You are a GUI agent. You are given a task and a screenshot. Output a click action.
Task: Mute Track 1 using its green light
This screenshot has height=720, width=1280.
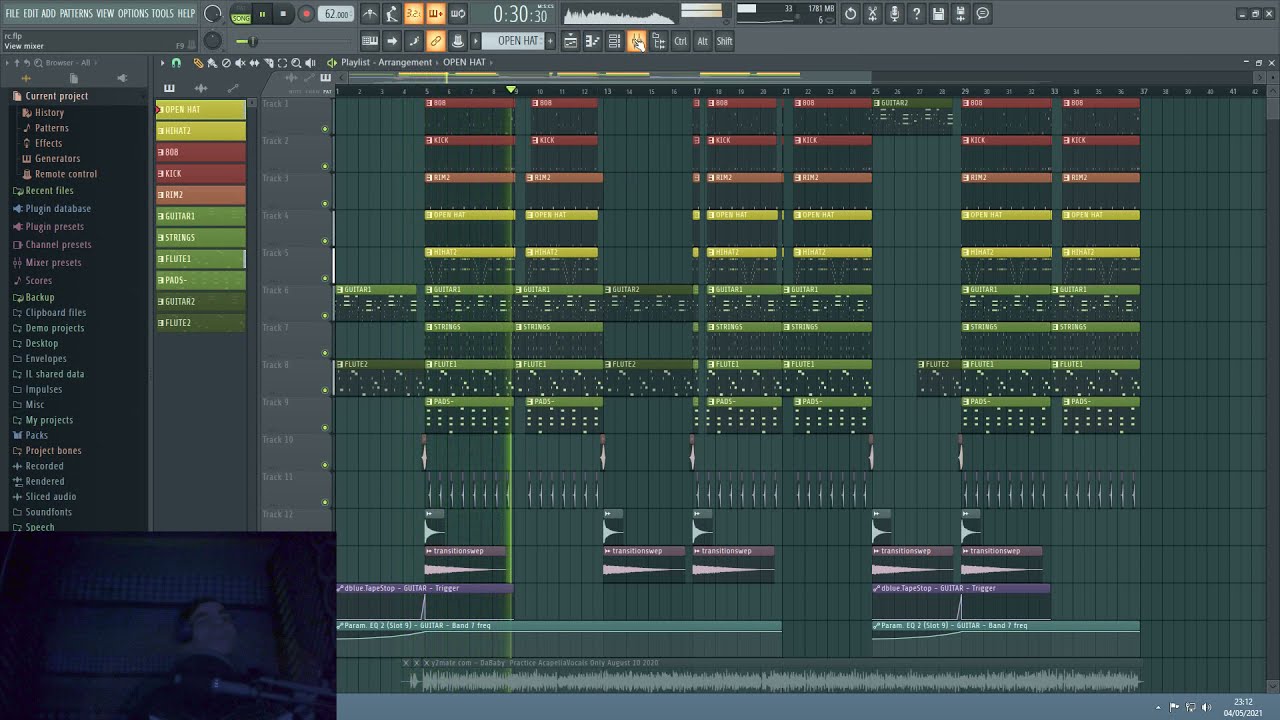pyautogui.click(x=325, y=129)
